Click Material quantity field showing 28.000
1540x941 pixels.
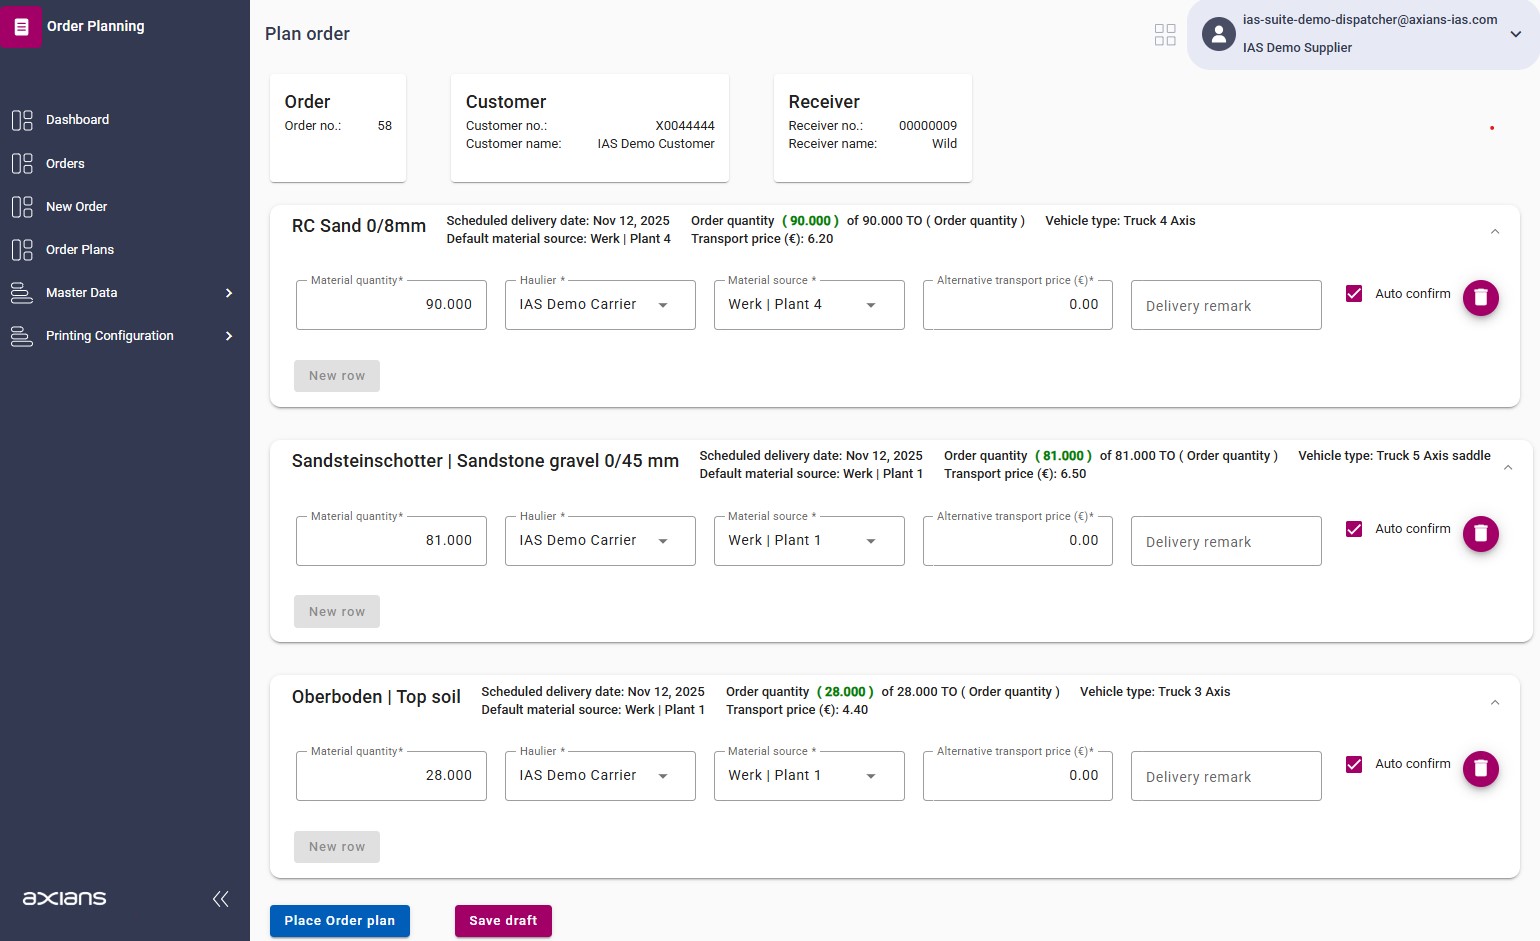(391, 776)
